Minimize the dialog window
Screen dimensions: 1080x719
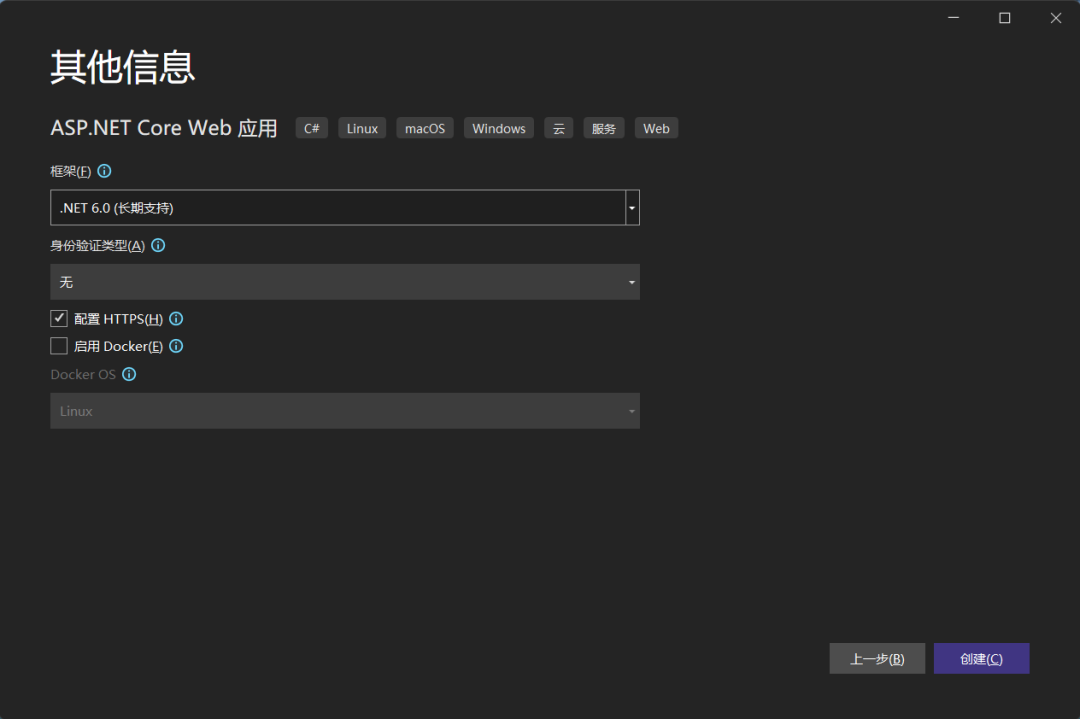click(x=953, y=18)
